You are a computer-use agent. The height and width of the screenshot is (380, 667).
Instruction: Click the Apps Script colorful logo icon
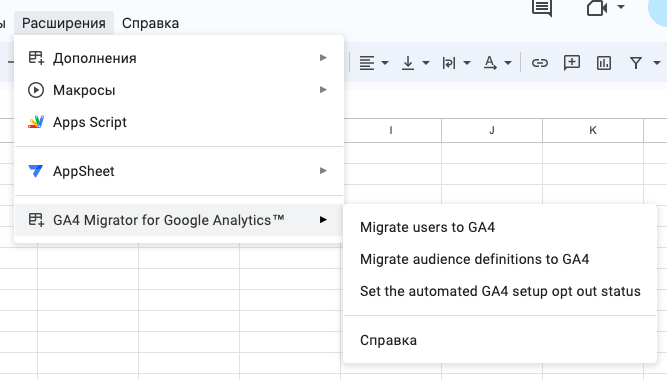click(x=36, y=122)
